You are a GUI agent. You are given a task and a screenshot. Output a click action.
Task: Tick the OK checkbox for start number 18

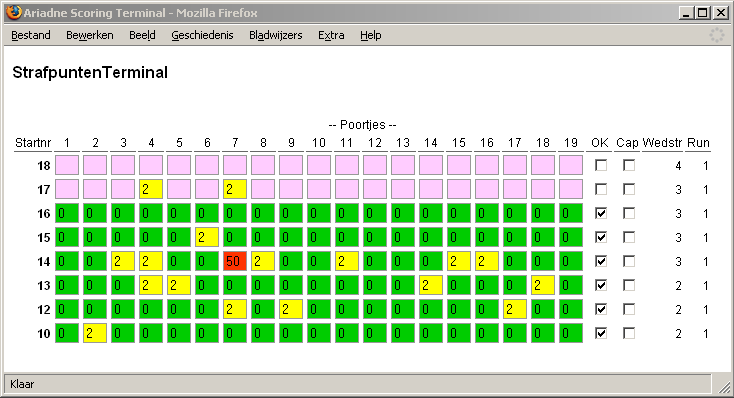[x=601, y=165]
